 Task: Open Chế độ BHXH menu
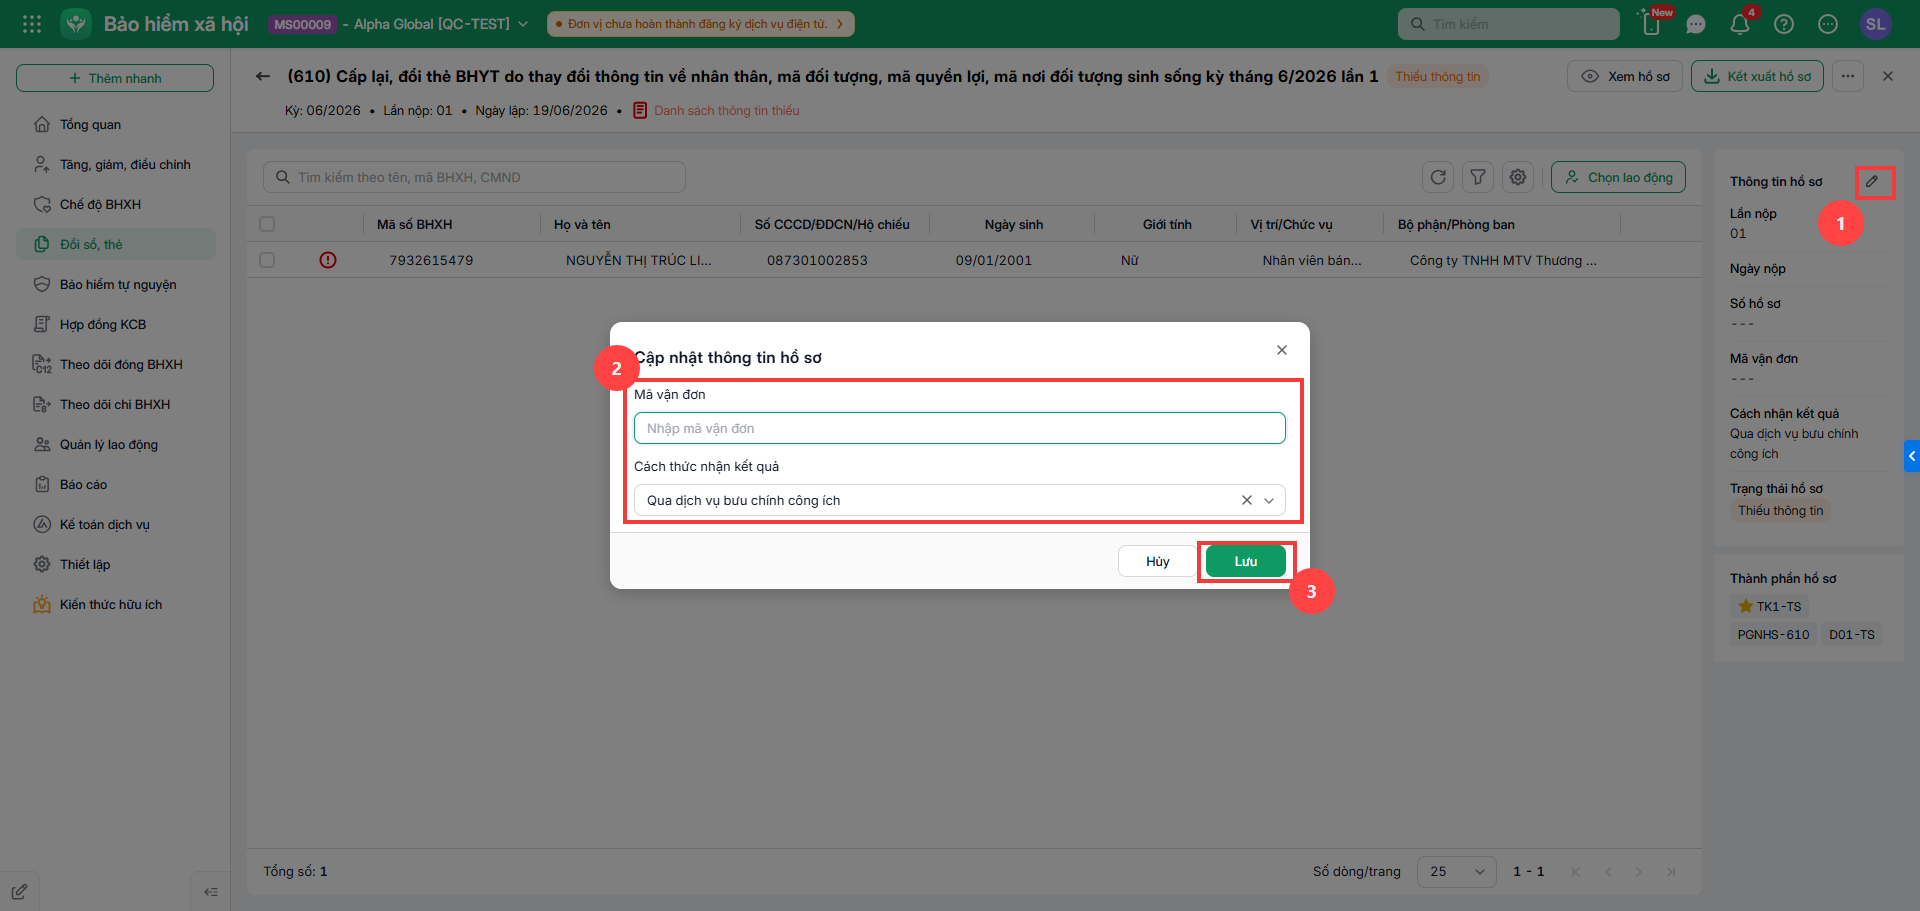[x=115, y=204]
